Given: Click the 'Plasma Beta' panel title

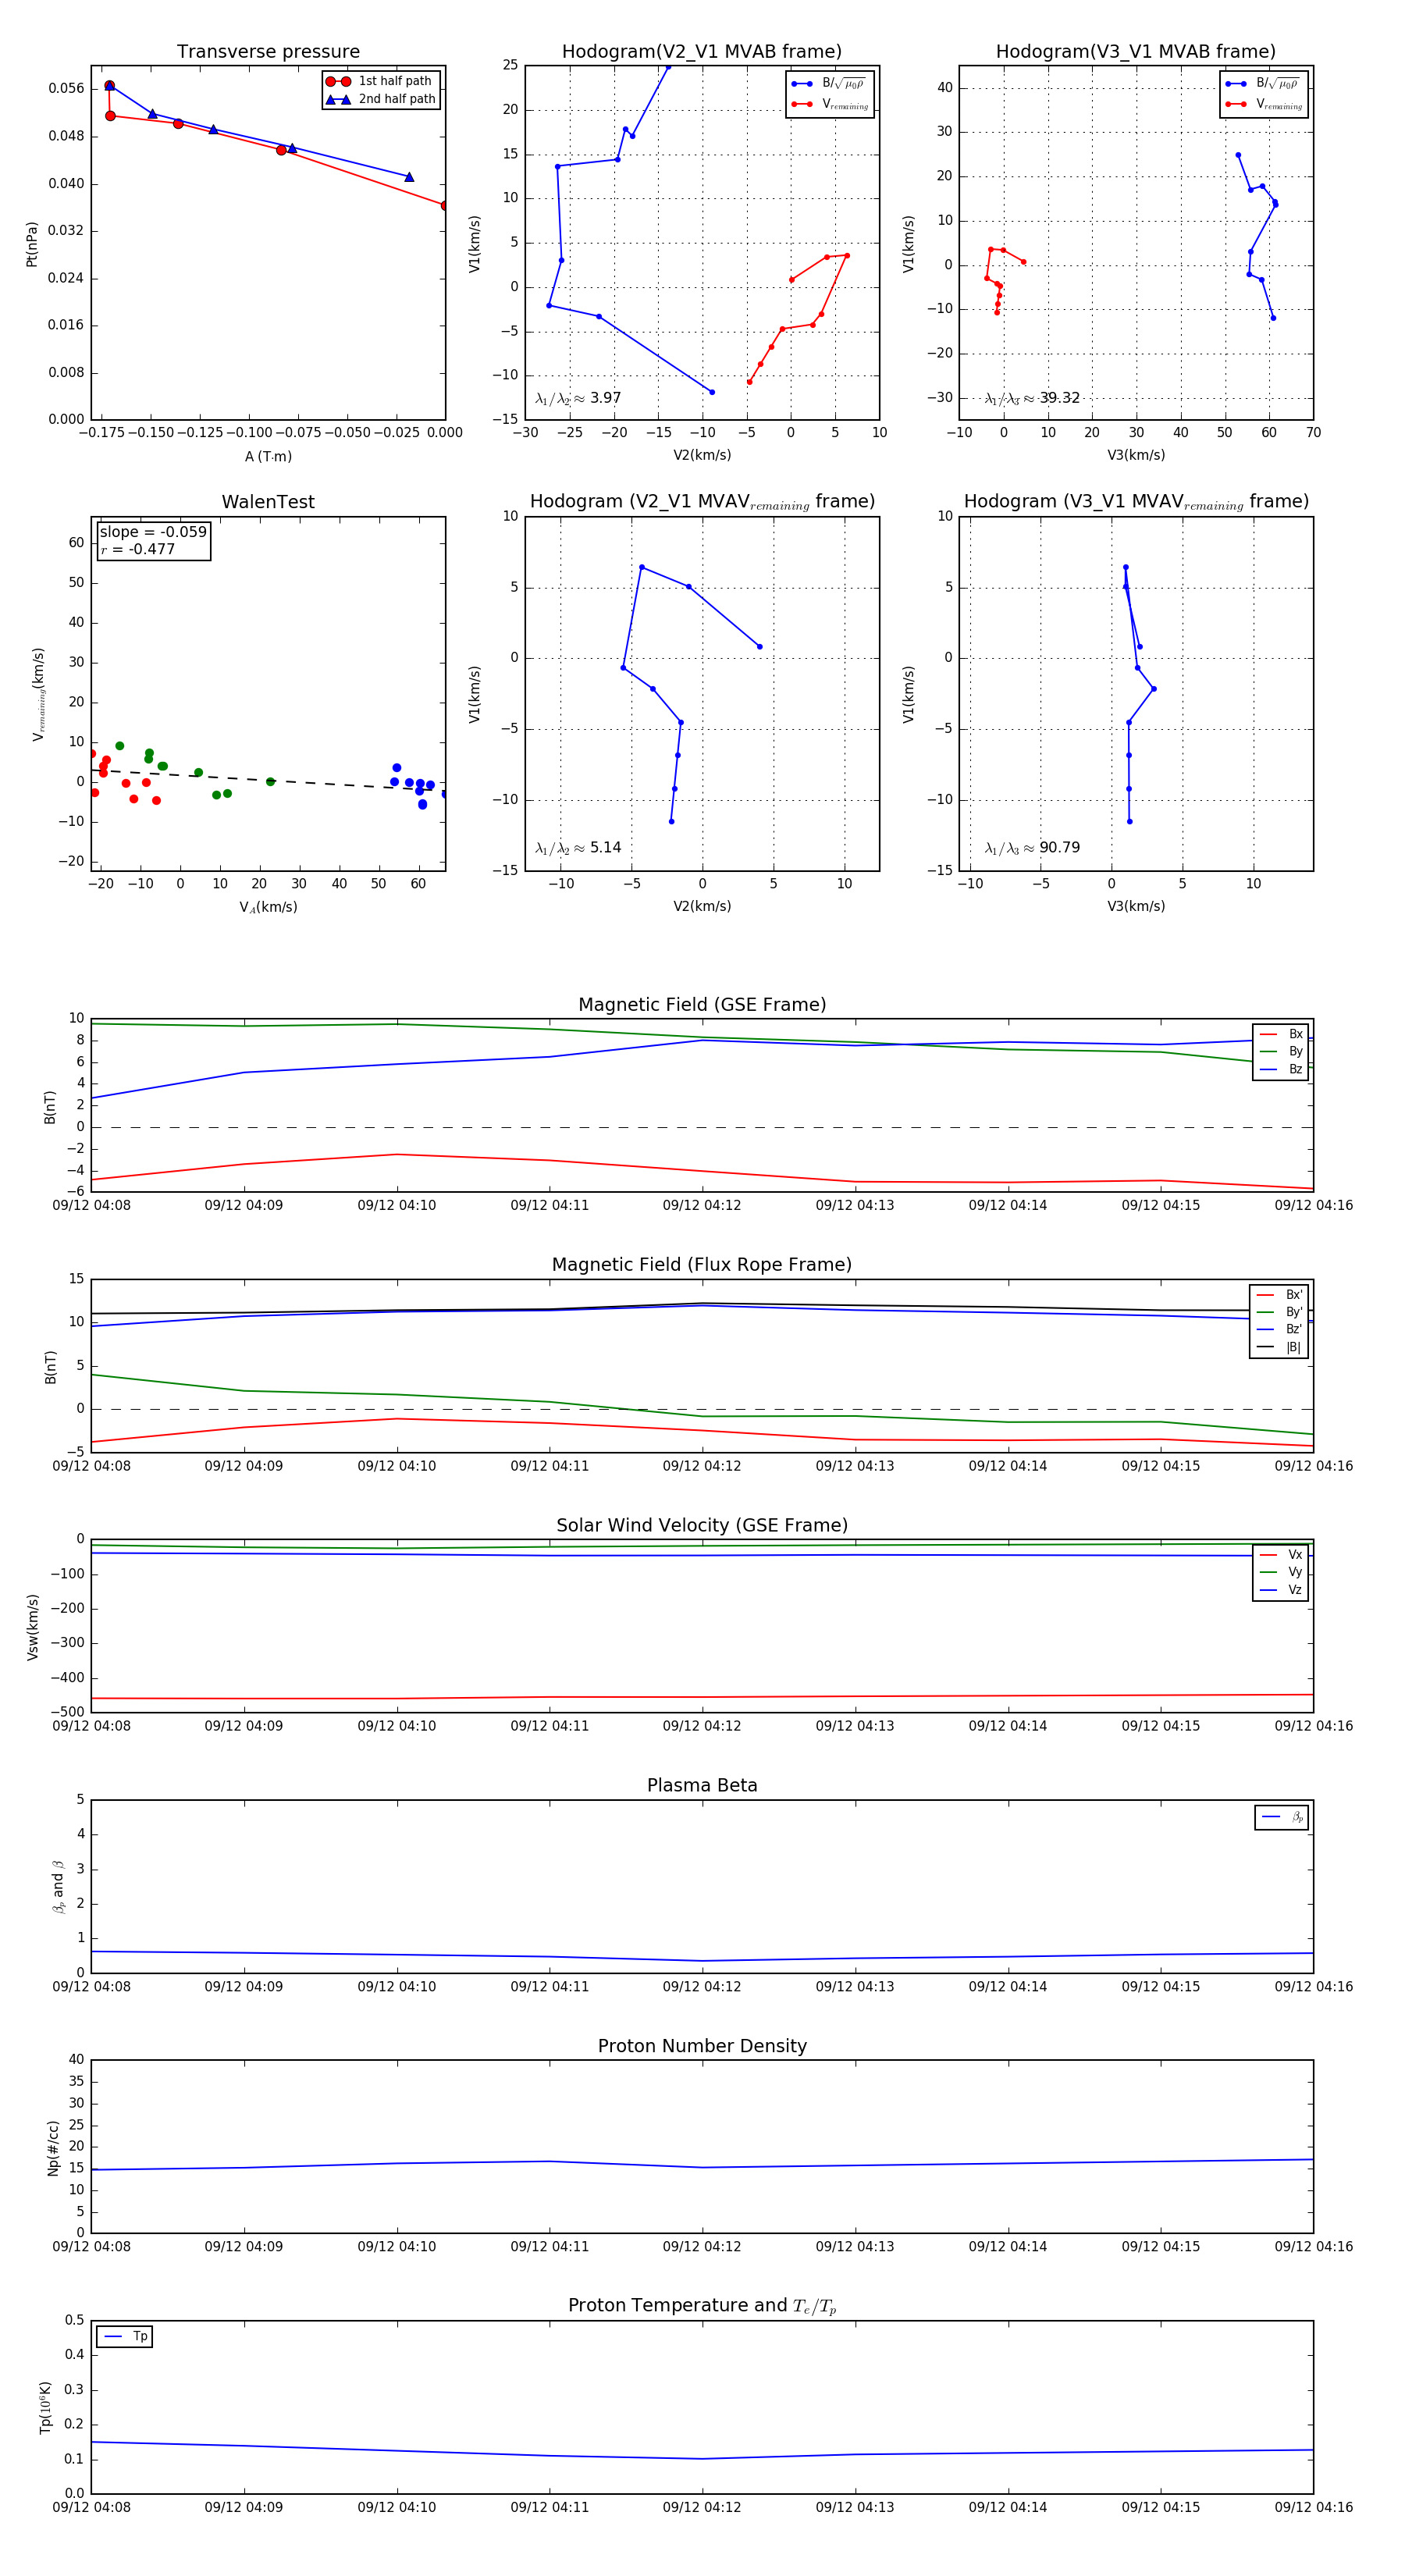Looking at the screenshot, I should click(702, 1785).
